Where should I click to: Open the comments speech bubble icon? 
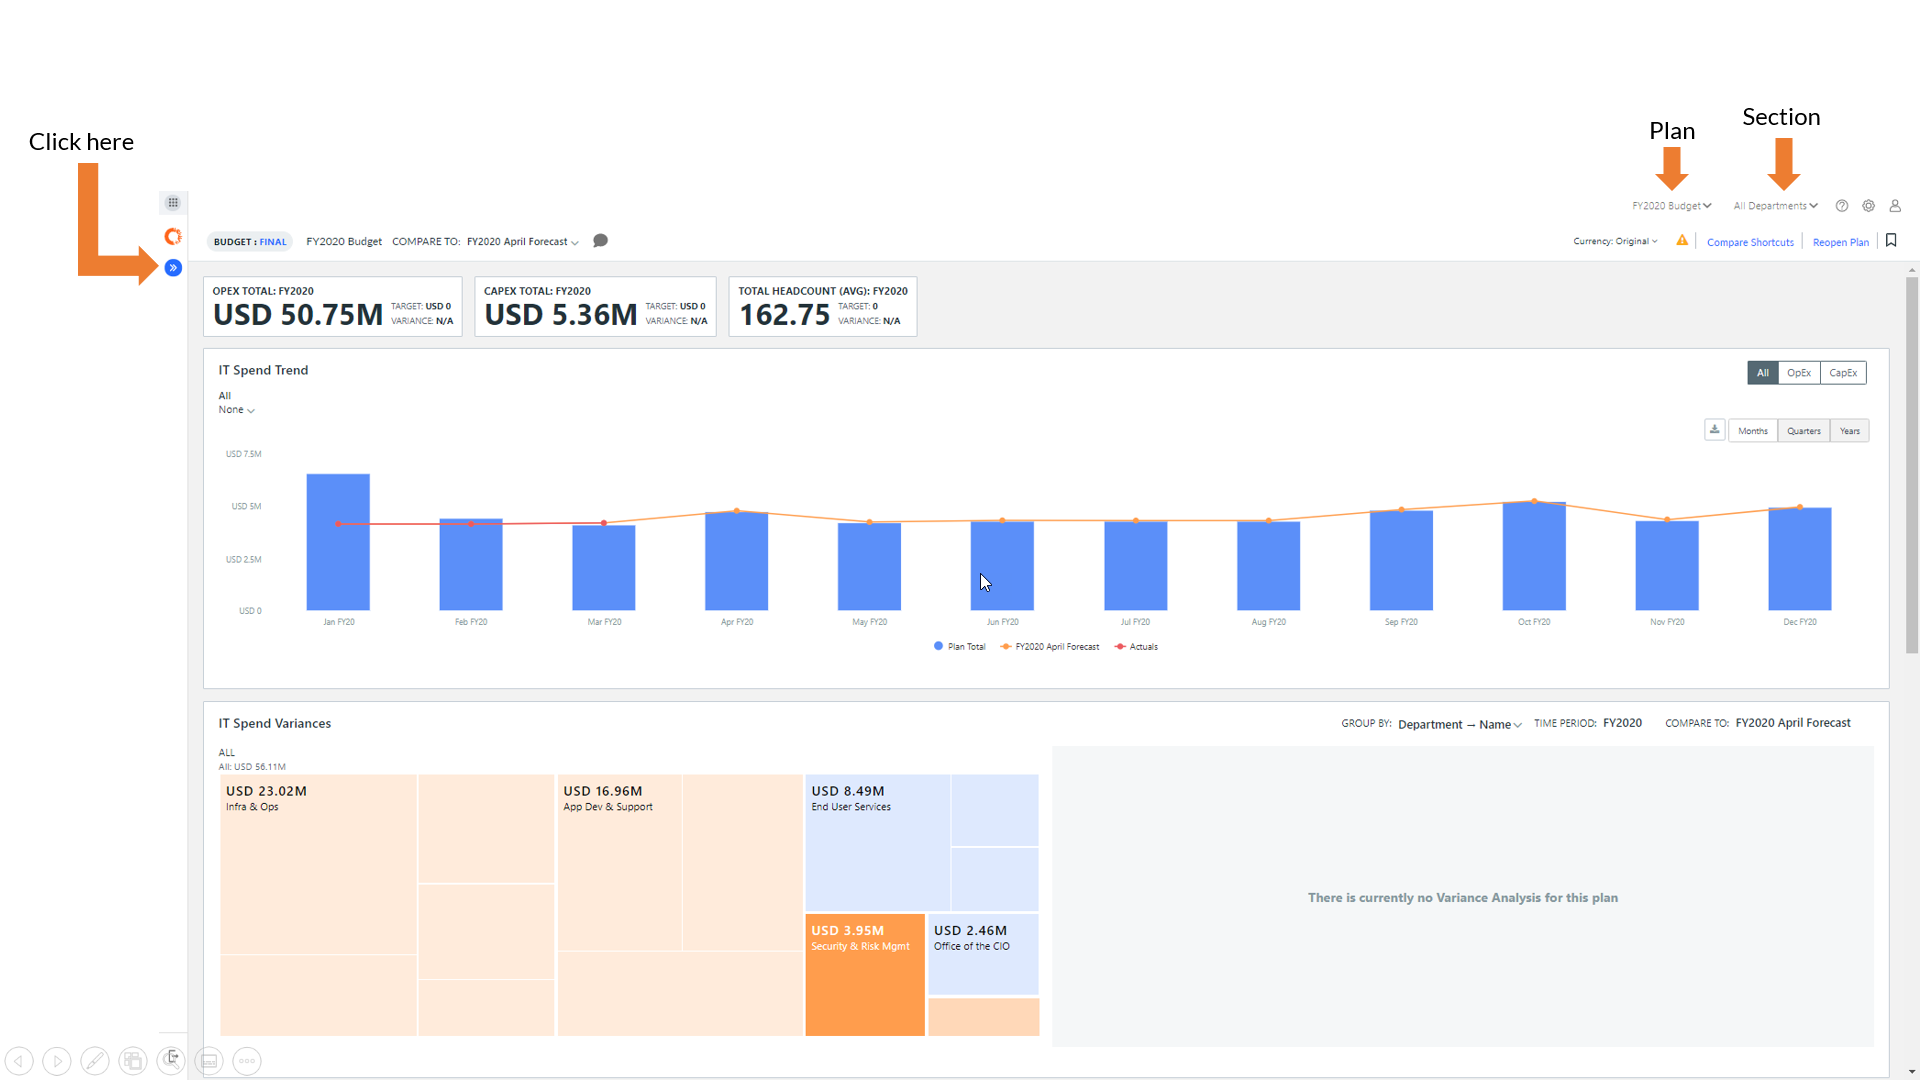(x=600, y=241)
